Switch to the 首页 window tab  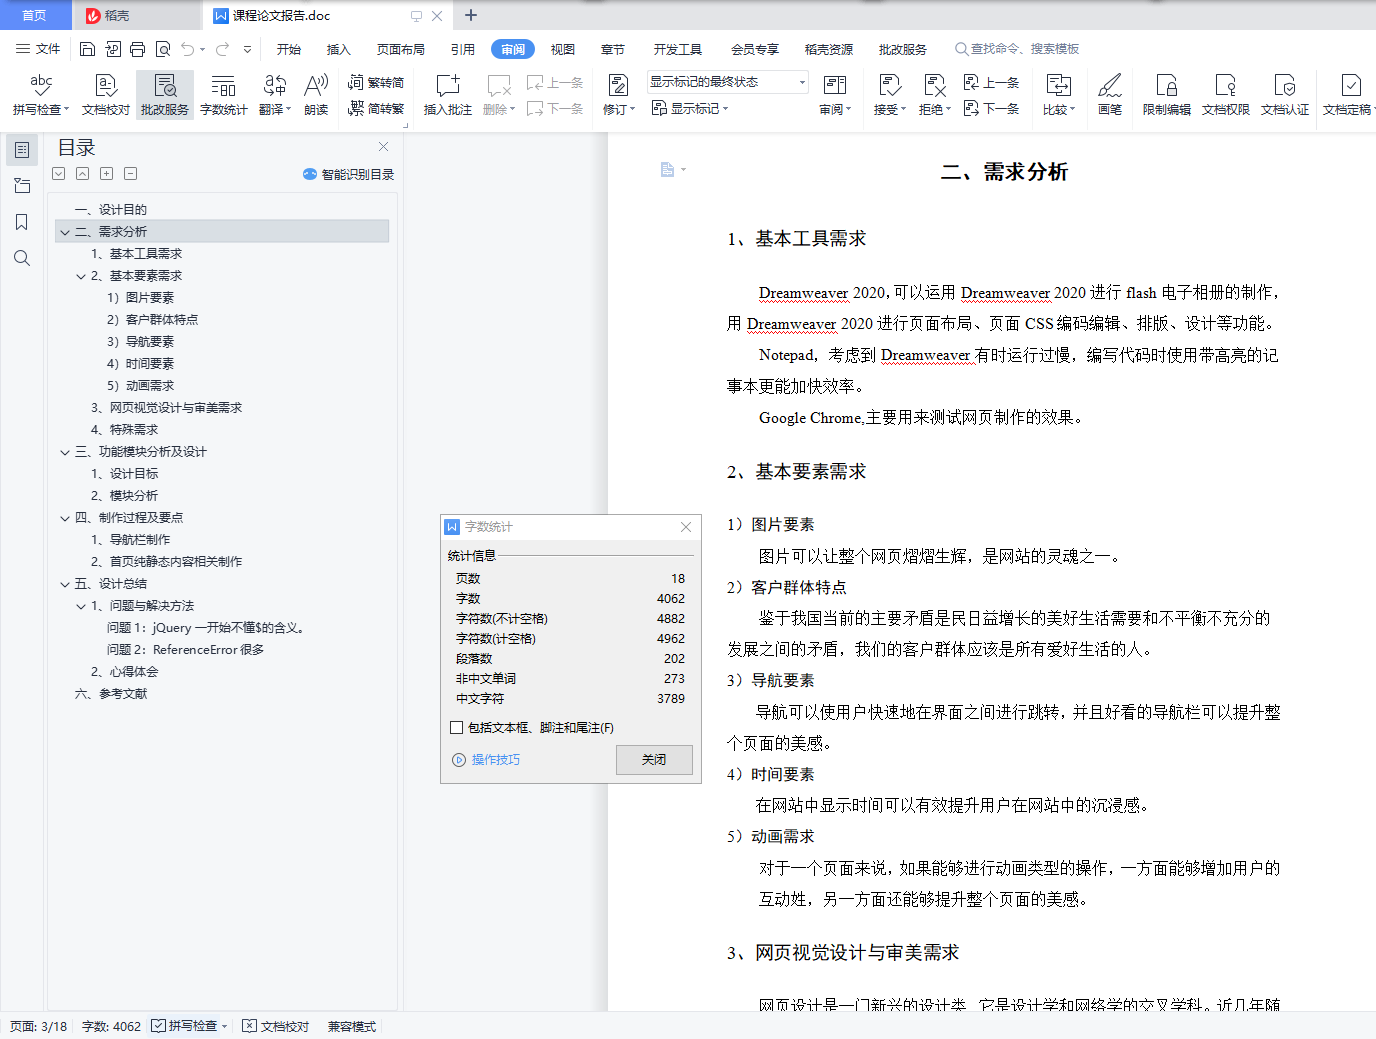(35, 15)
